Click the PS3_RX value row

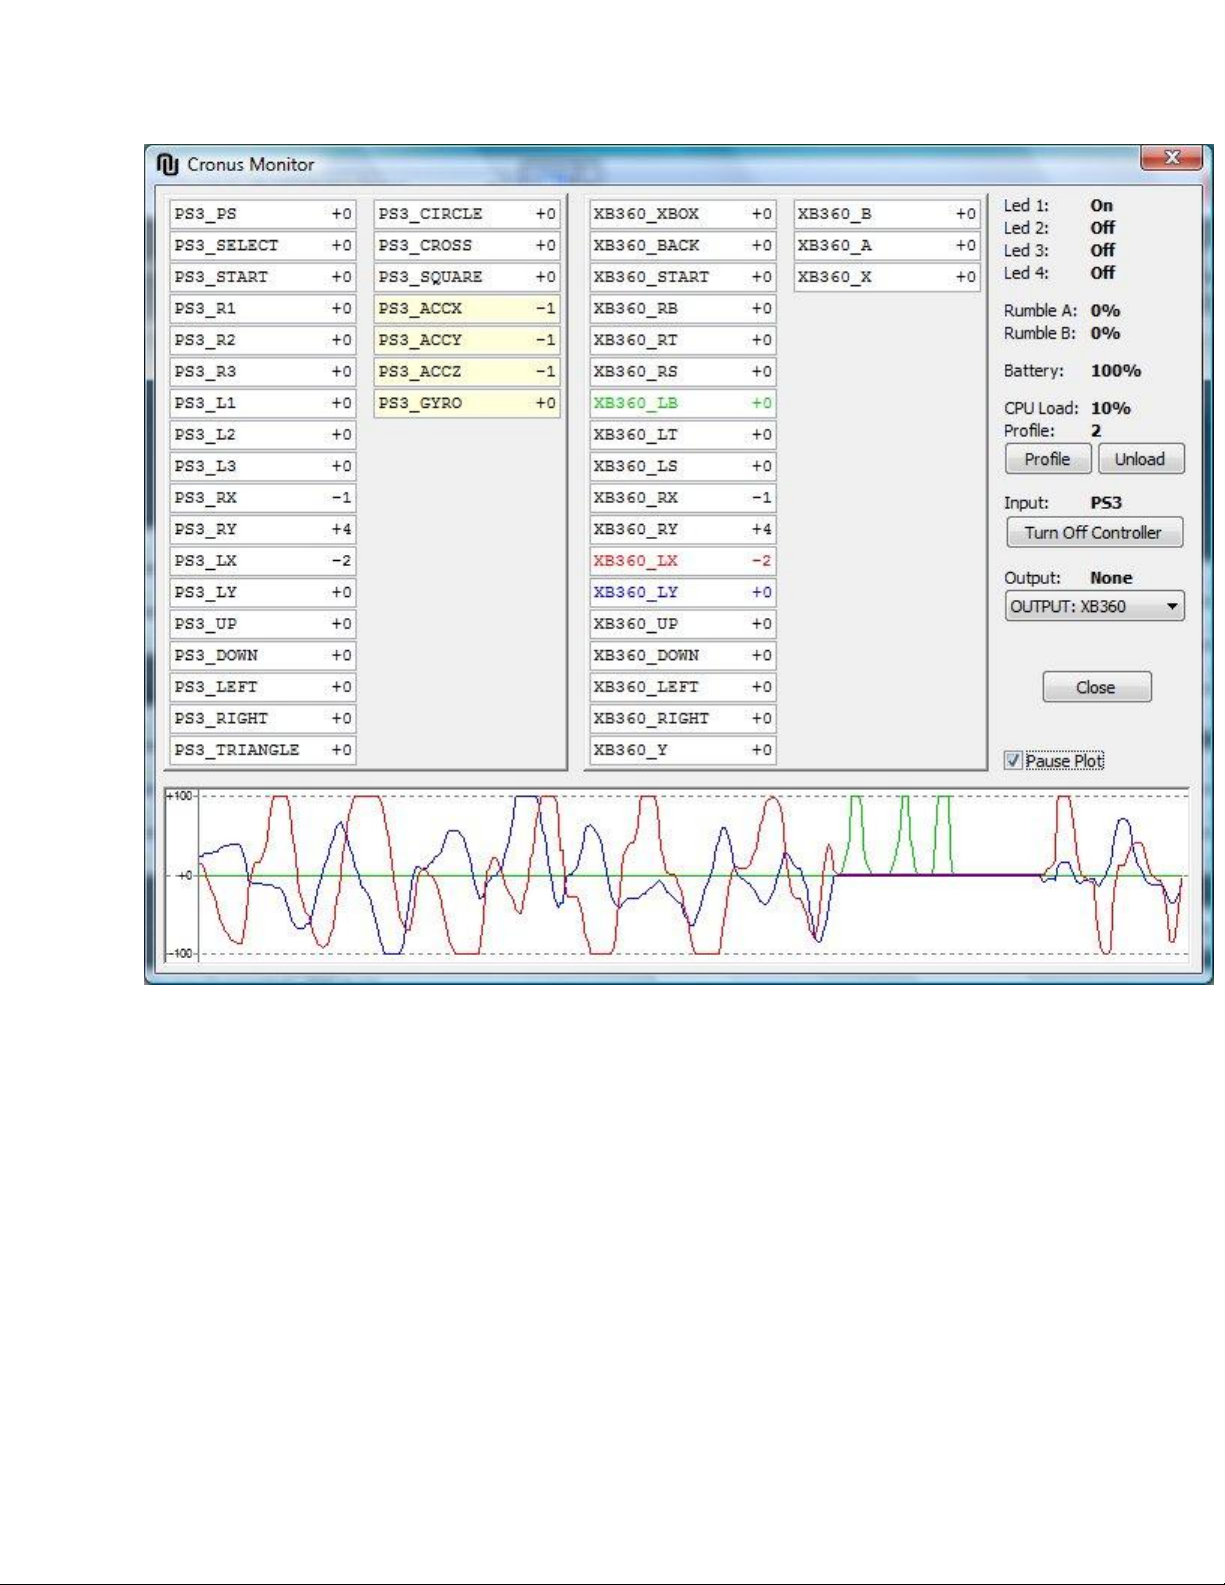(263, 497)
